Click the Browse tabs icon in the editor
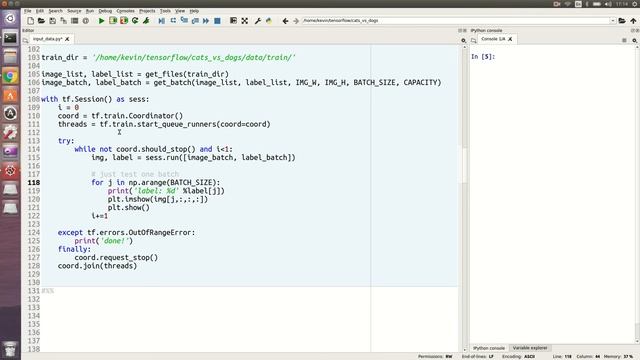 click(26, 40)
